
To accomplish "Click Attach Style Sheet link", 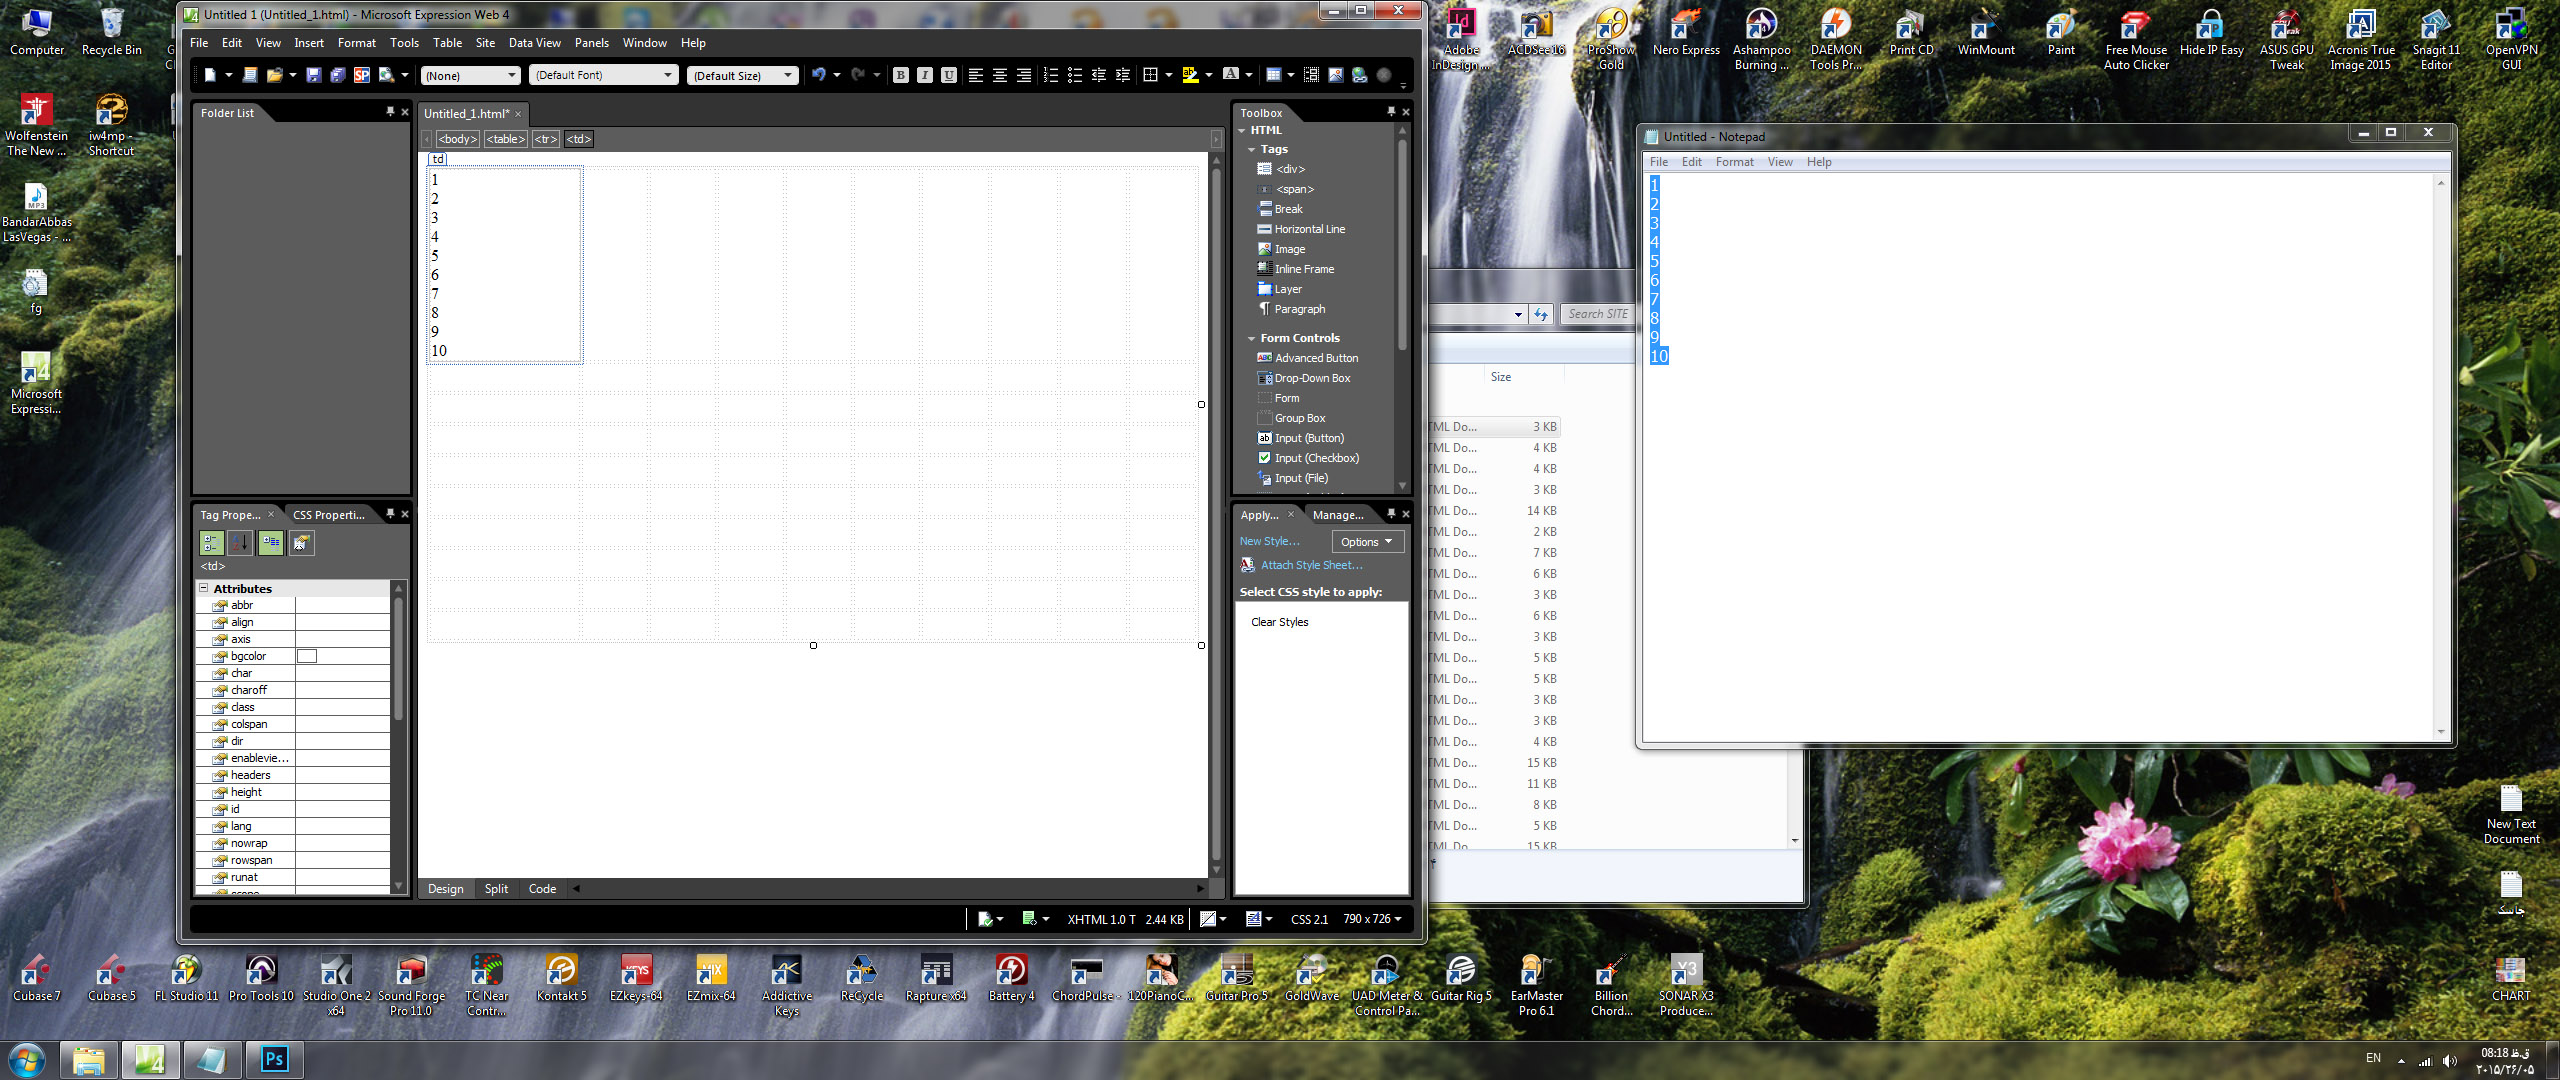I will tap(1311, 565).
